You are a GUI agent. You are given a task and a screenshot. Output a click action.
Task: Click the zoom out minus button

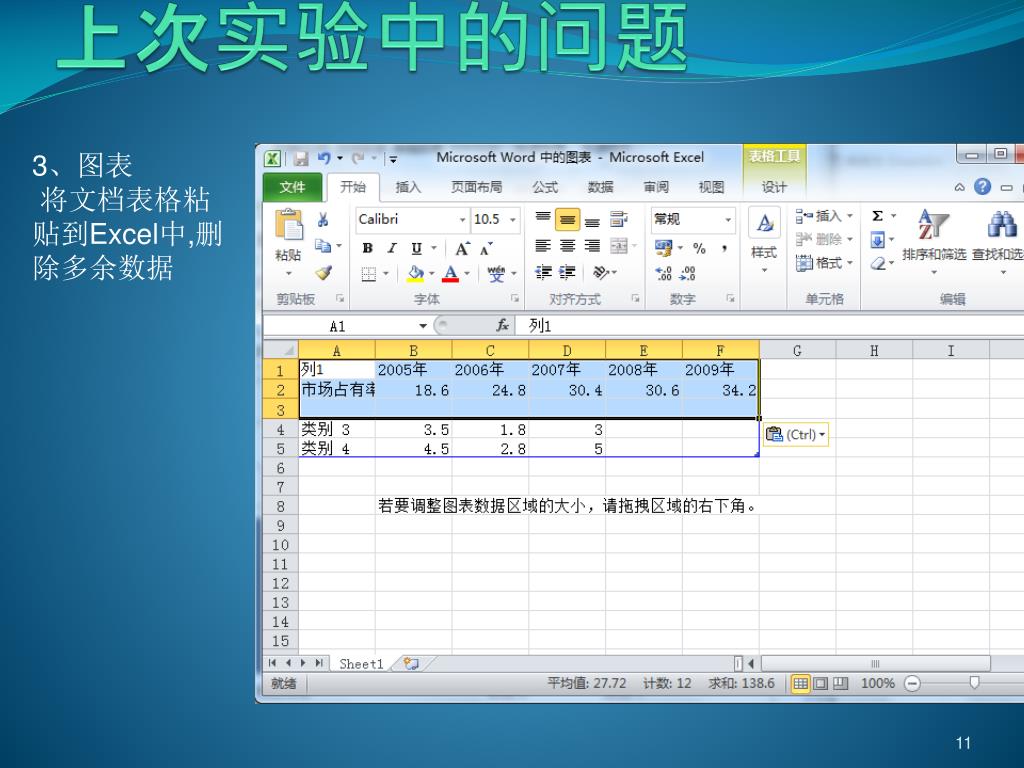coord(912,683)
